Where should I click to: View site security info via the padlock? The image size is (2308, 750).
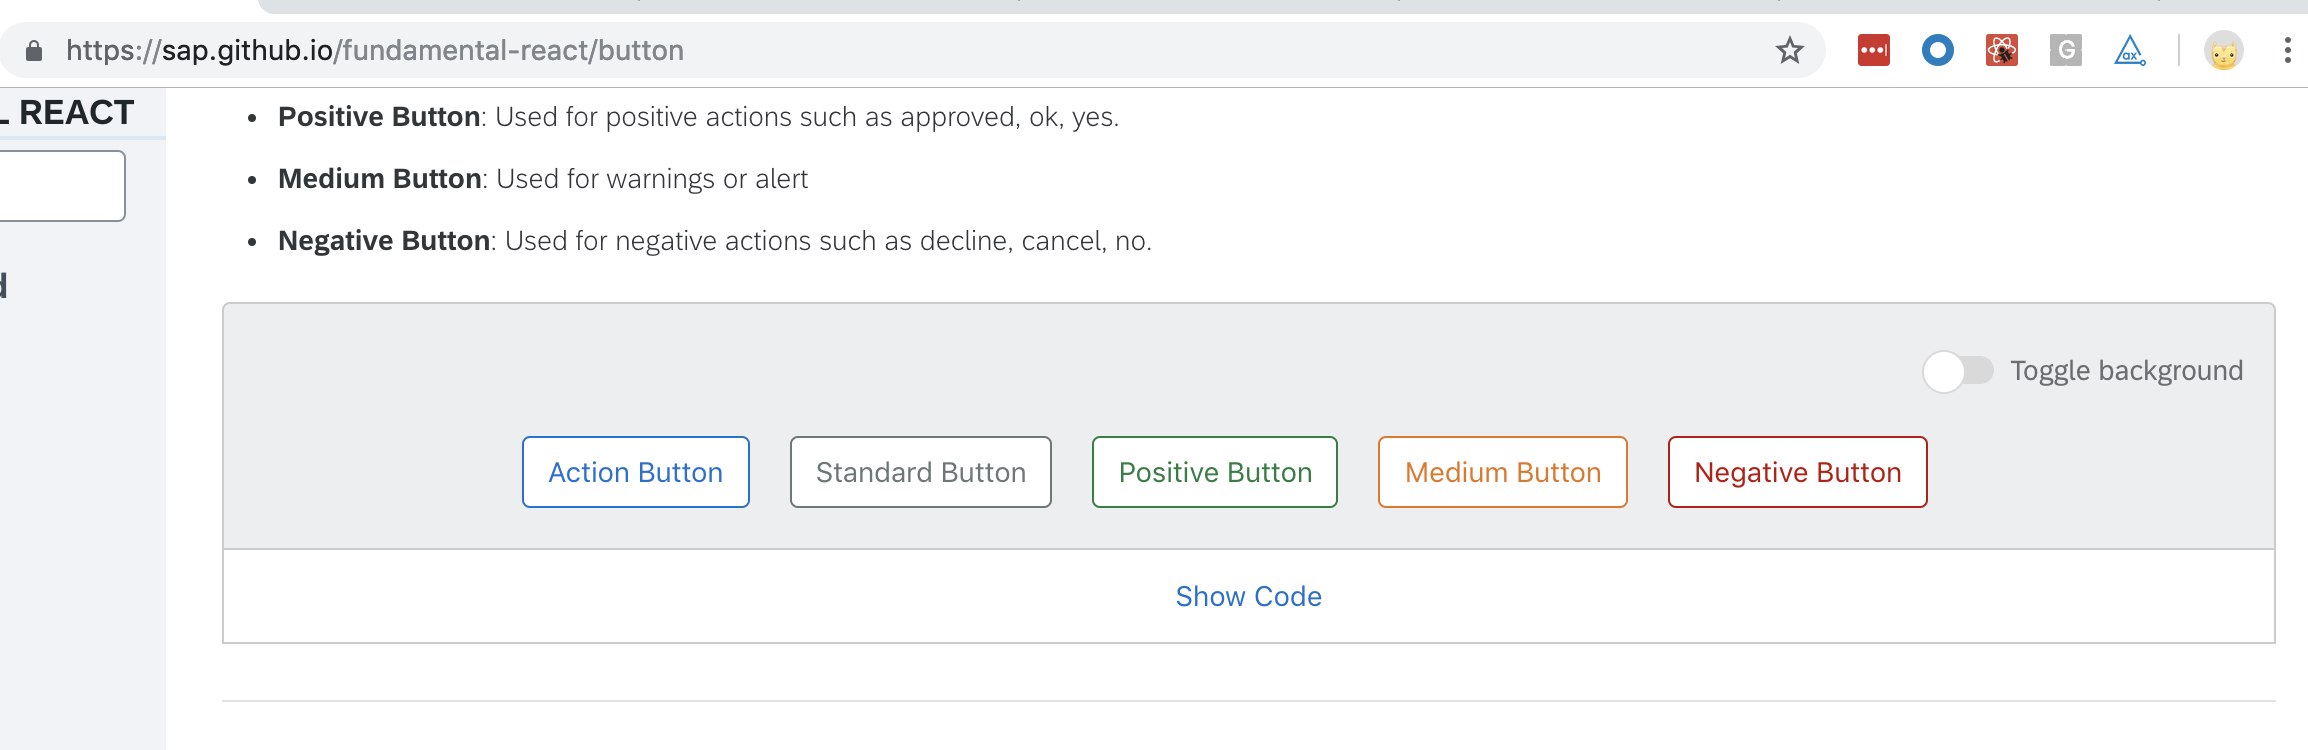[33, 50]
